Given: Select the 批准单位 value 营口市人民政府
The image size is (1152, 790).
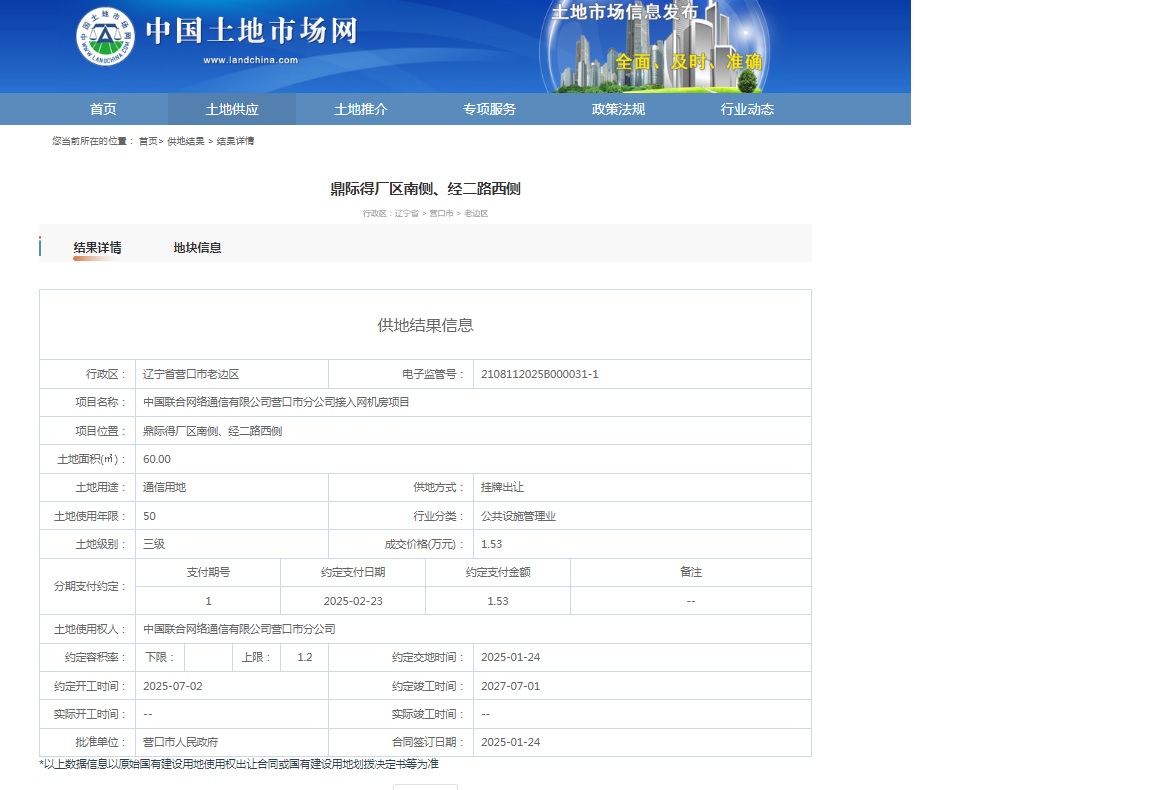Looking at the screenshot, I should 180,742.
